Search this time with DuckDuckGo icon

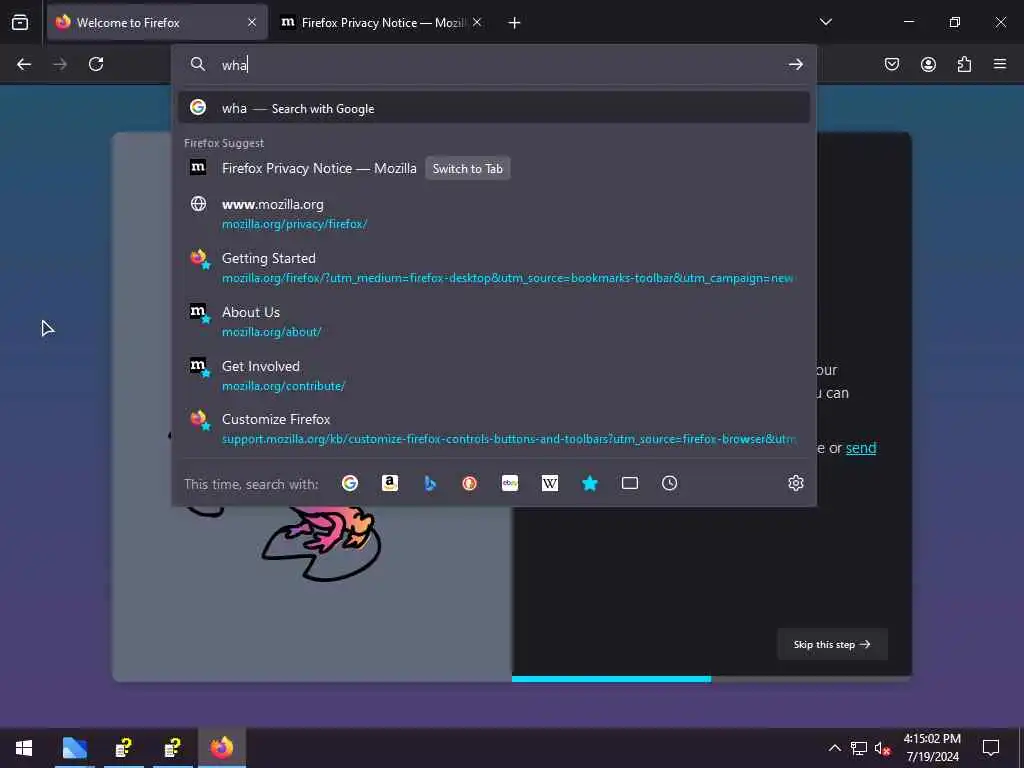coord(470,483)
